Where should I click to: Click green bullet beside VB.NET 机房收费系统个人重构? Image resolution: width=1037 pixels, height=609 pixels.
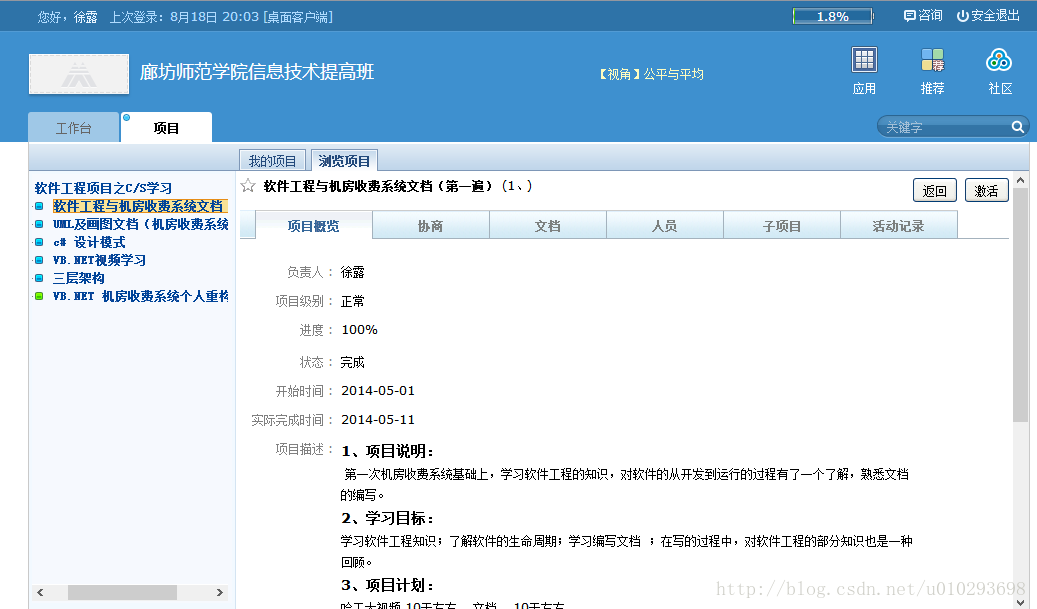click(x=39, y=296)
